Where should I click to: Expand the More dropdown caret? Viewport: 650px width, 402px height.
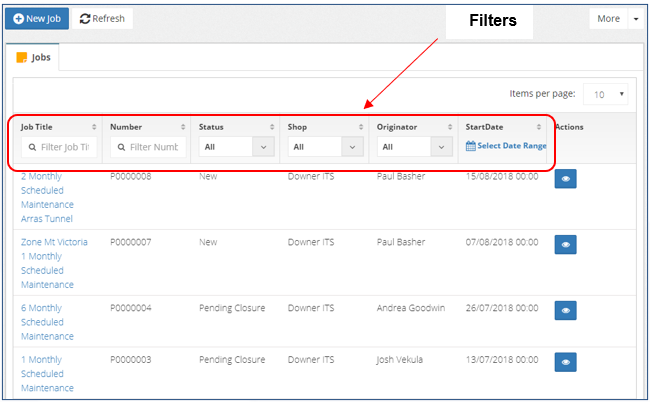point(636,19)
